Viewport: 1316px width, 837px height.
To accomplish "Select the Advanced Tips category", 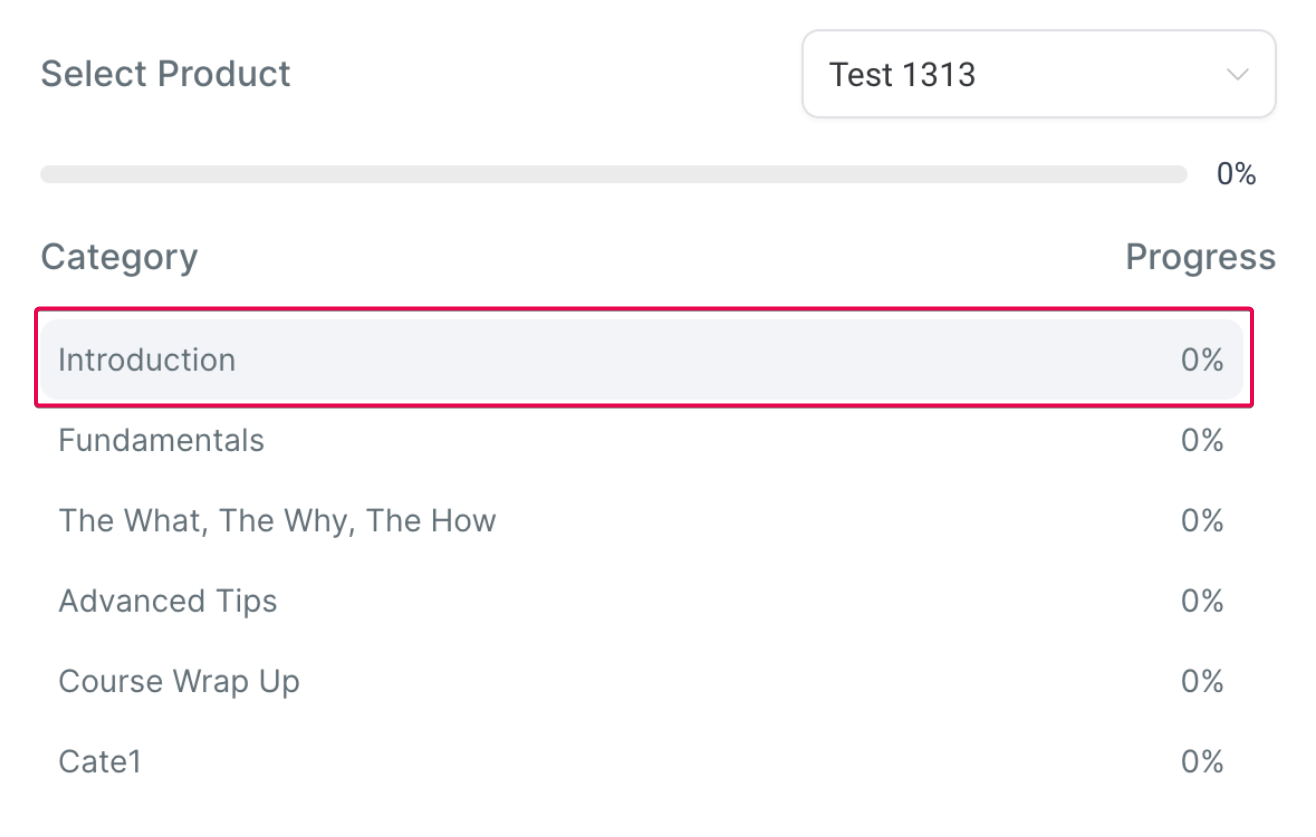I will [642, 601].
